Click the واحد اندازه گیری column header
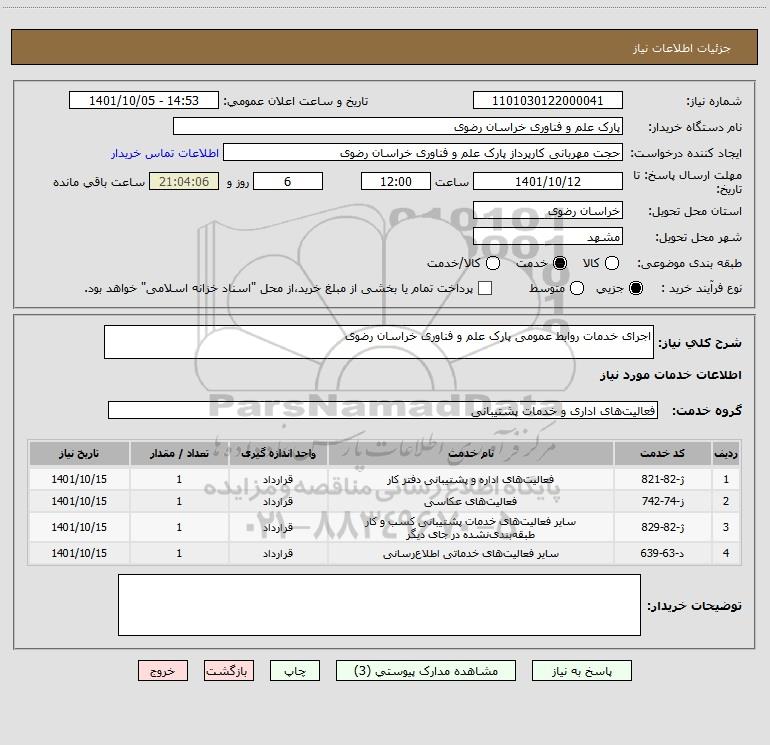Image resolution: width=770 pixels, height=745 pixels. [278, 453]
